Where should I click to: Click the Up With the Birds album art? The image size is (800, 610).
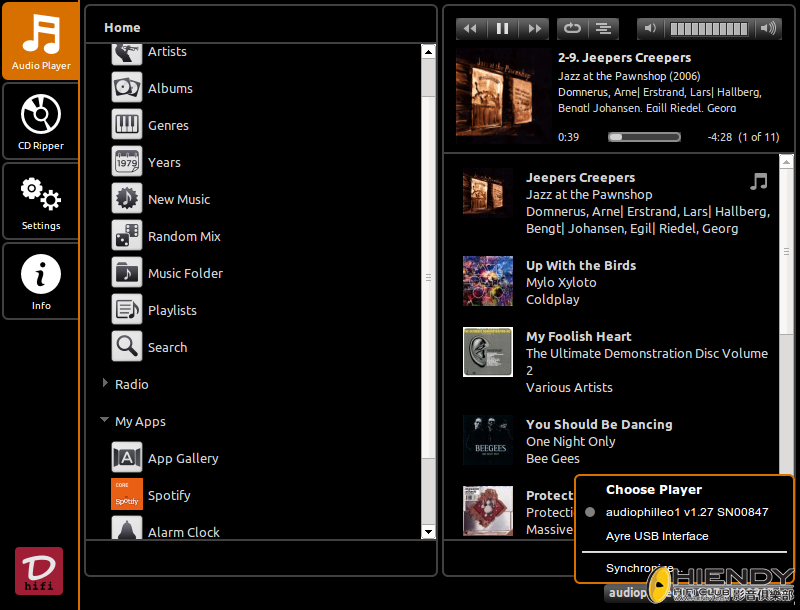[487, 281]
